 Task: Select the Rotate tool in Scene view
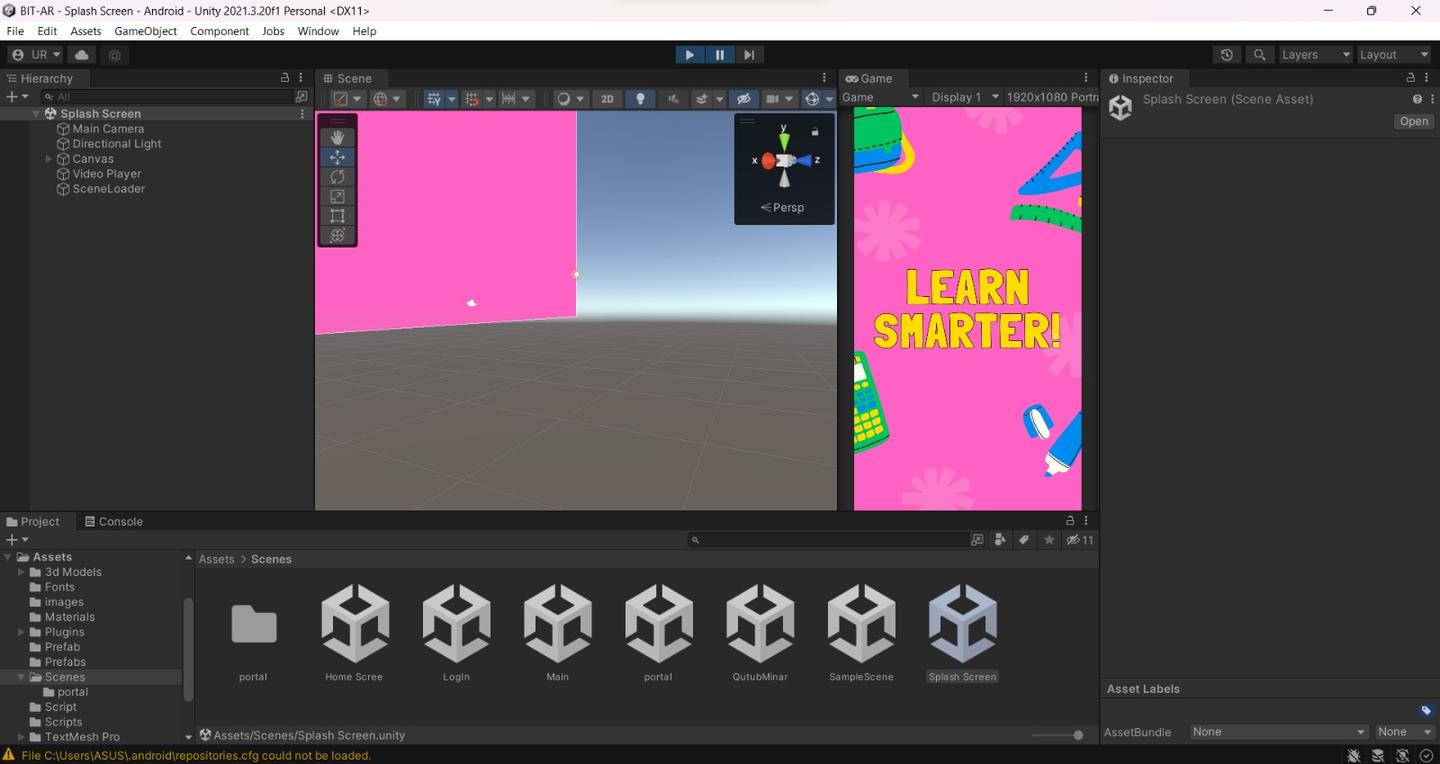pyautogui.click(x=337, y=176)
